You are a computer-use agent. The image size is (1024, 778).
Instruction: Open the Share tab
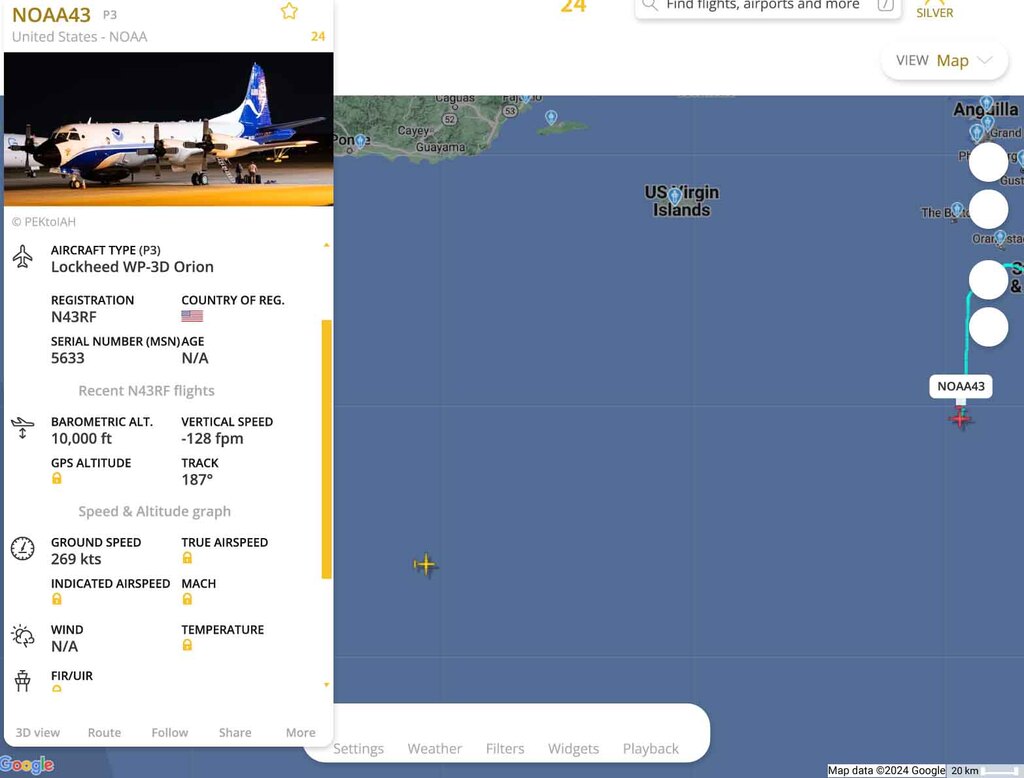click(x=235, y=732)
